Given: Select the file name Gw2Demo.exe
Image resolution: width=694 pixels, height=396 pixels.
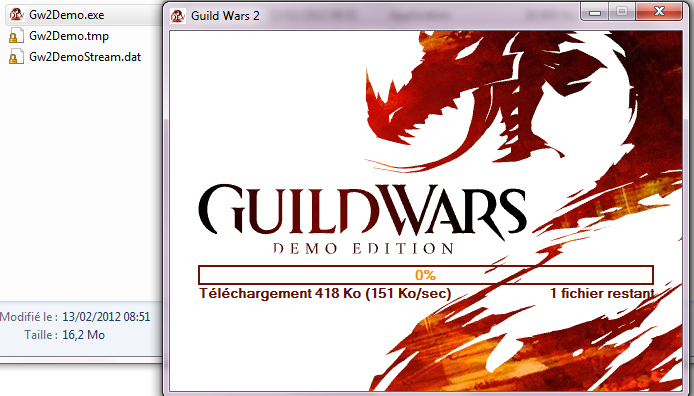Looking at the screenshot, I should coord(66,15).
